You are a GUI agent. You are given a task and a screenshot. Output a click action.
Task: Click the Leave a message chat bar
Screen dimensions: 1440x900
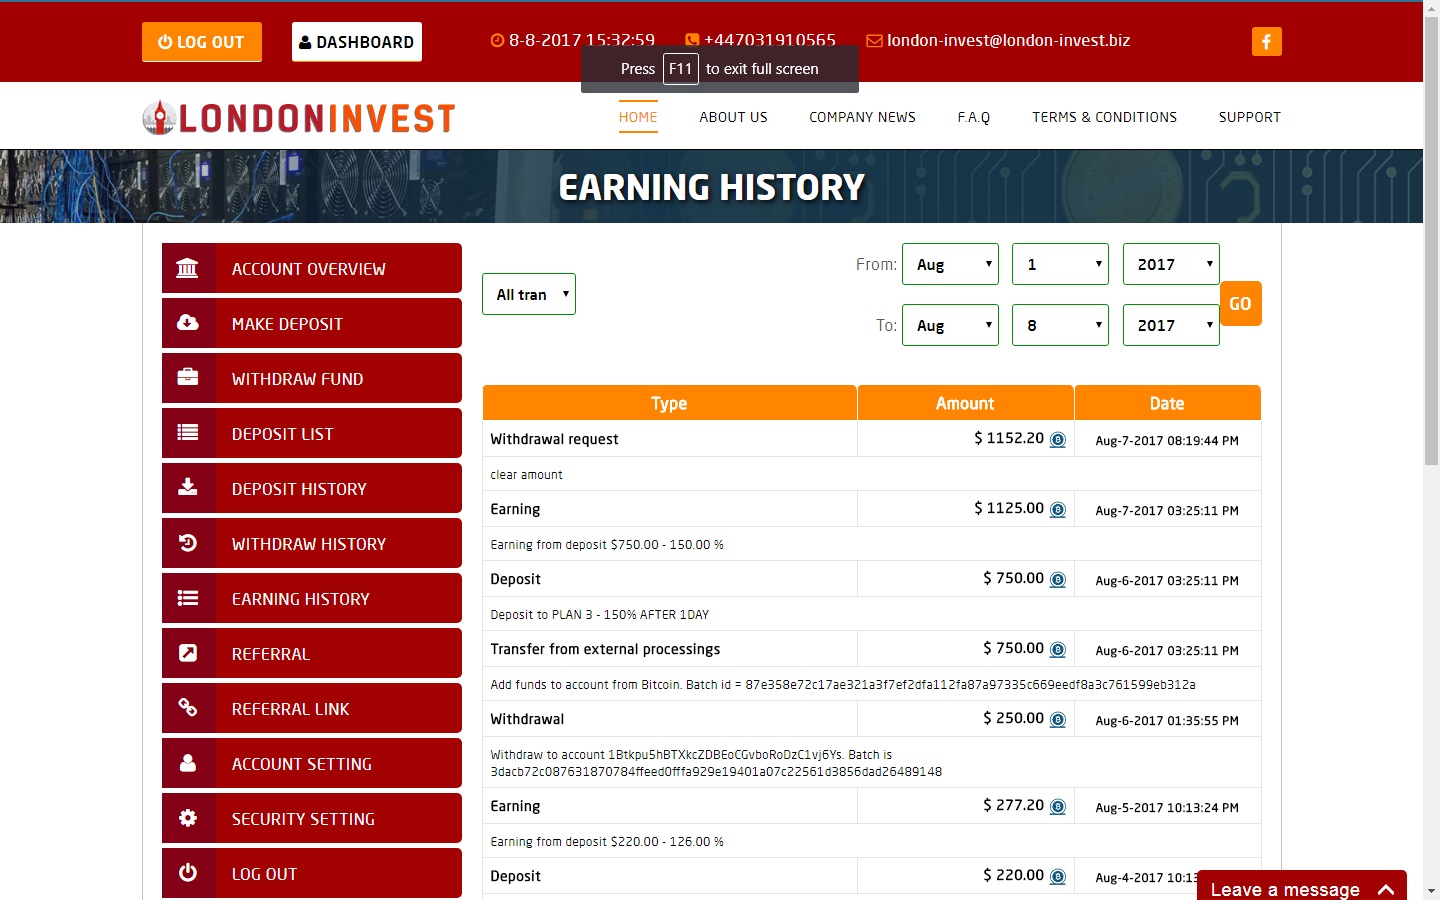(x=1302, y=886)
